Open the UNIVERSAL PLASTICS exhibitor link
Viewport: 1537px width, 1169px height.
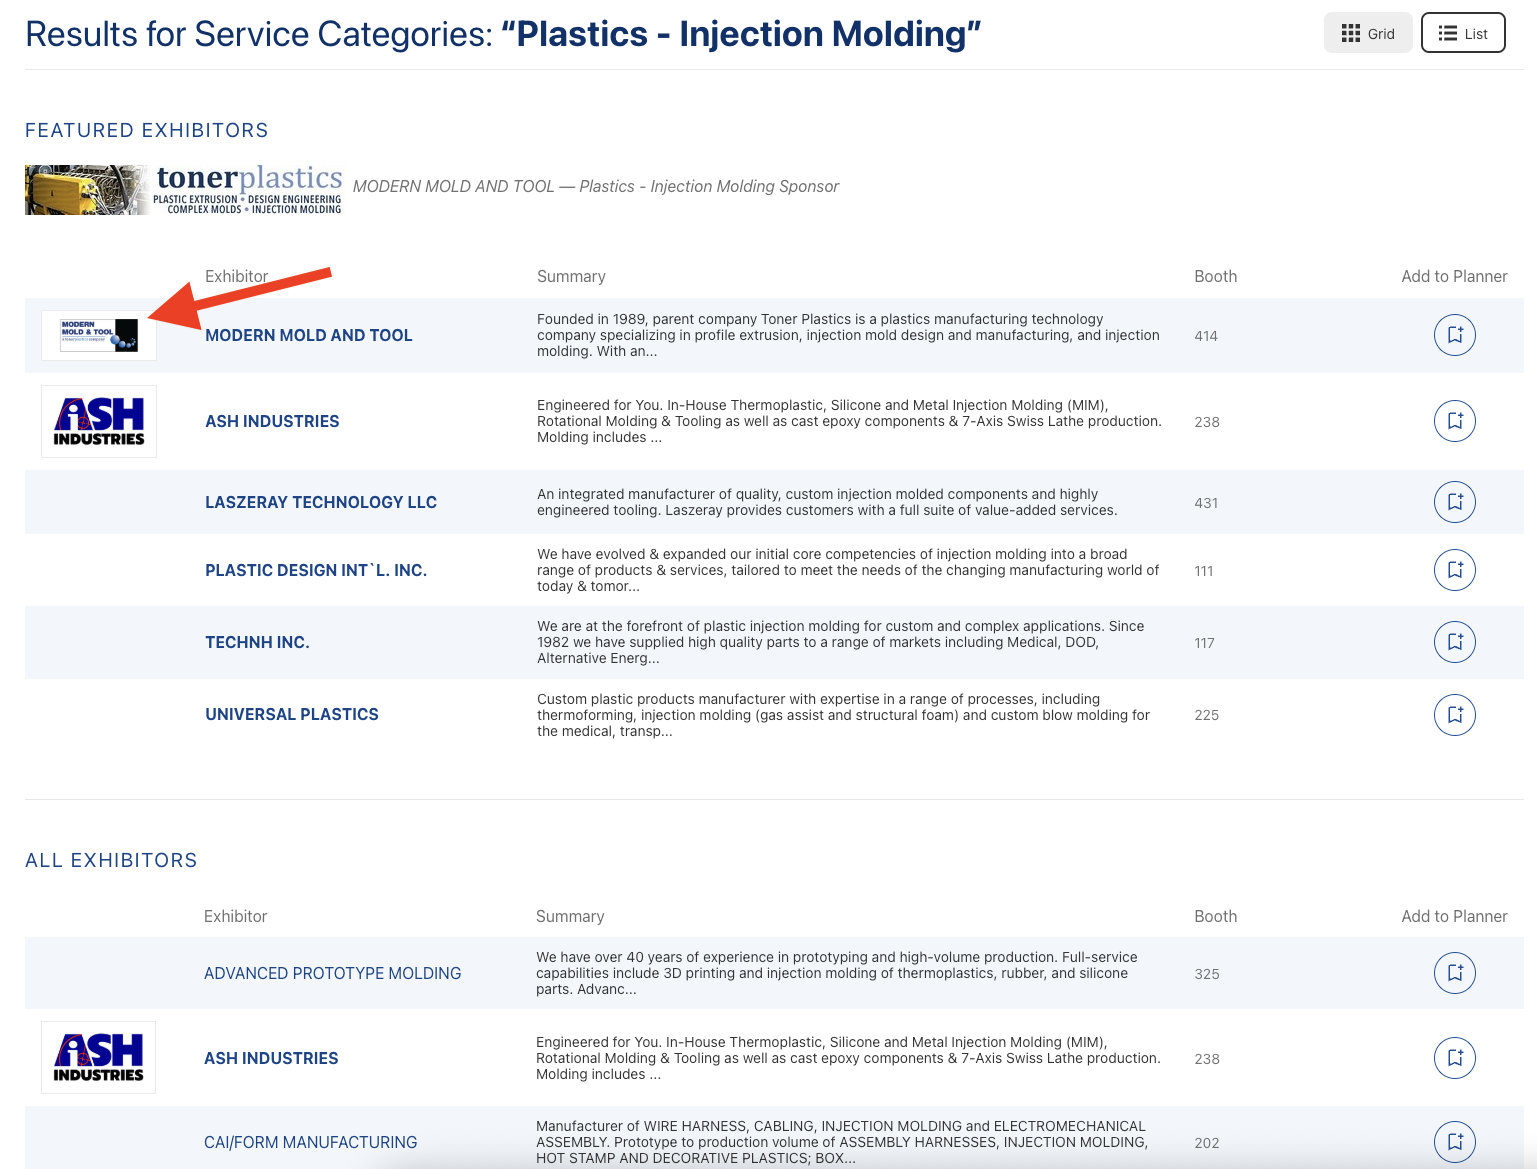pos(291,715)
